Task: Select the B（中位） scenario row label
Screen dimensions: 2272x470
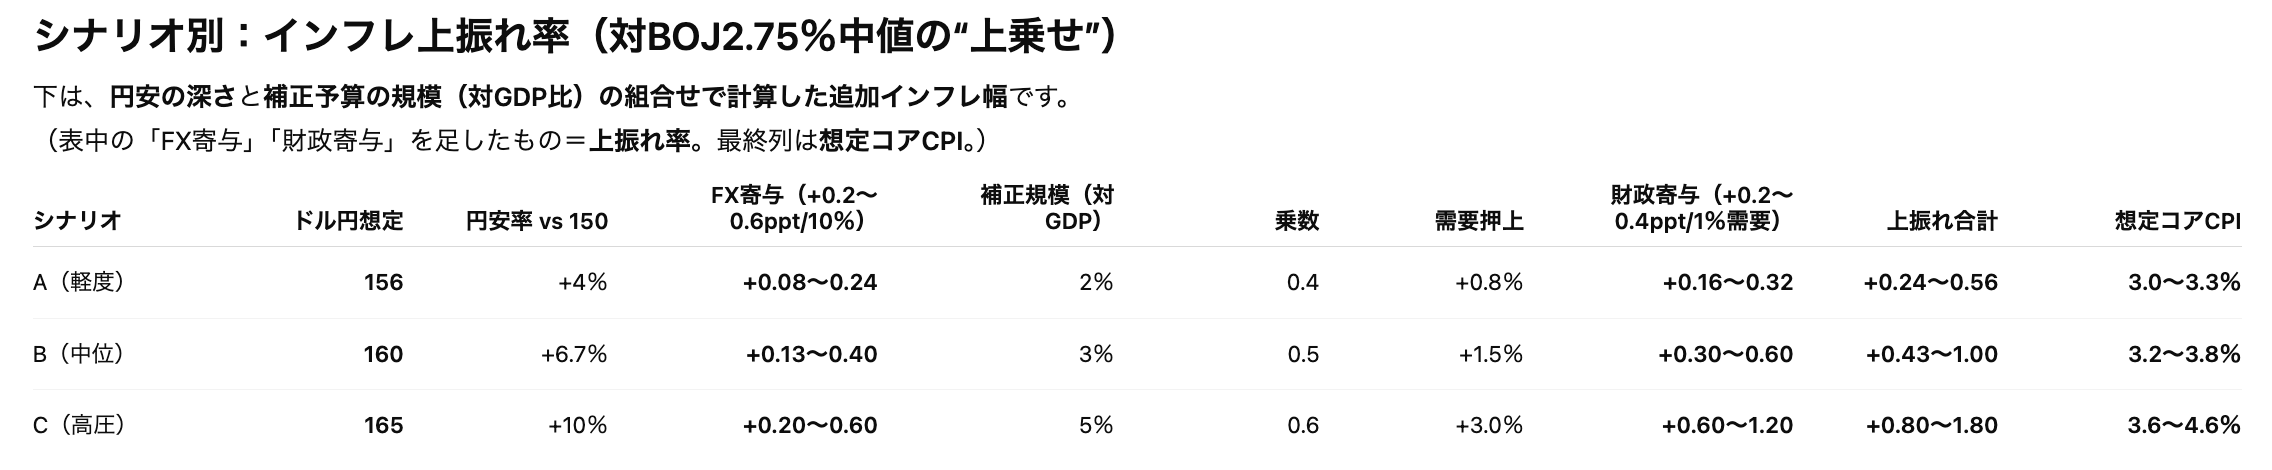Action: [x=79, y=354]
